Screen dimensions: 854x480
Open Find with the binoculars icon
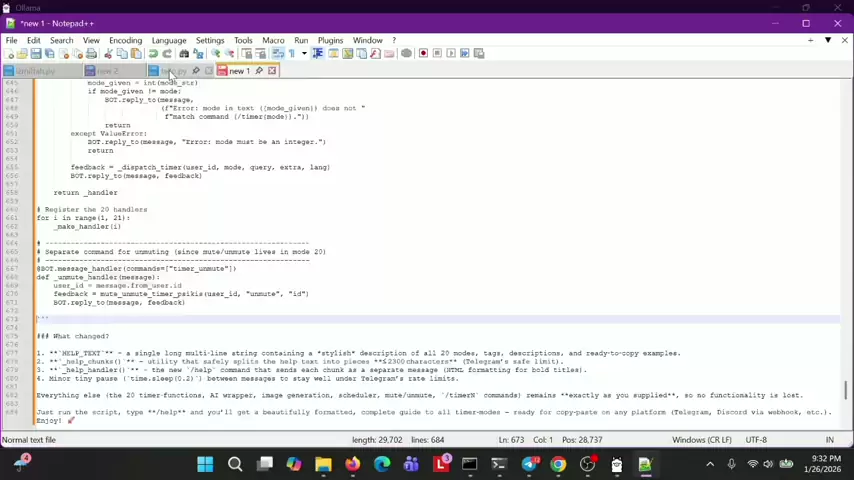tap(184, 53)
